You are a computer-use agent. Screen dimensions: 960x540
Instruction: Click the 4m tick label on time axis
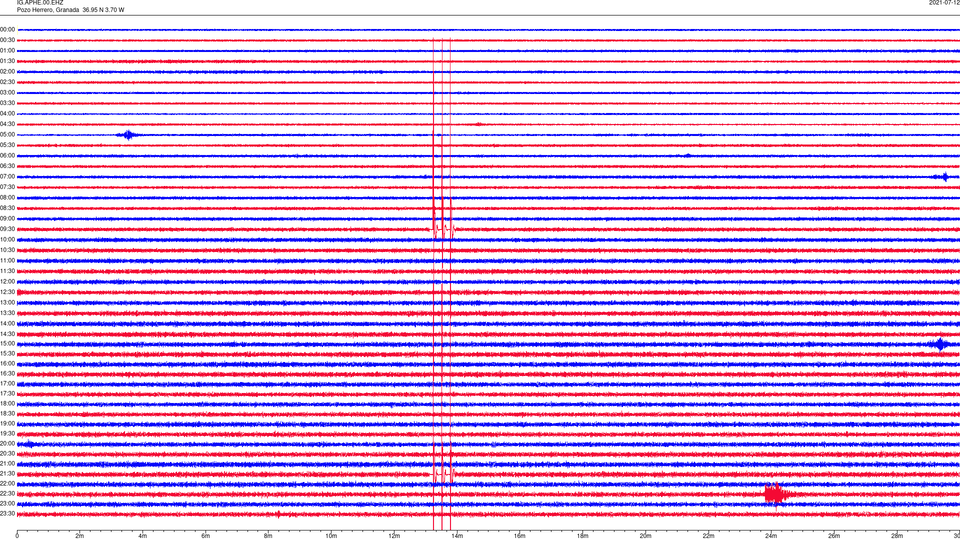pyautogui.click(x=143, y=536)
